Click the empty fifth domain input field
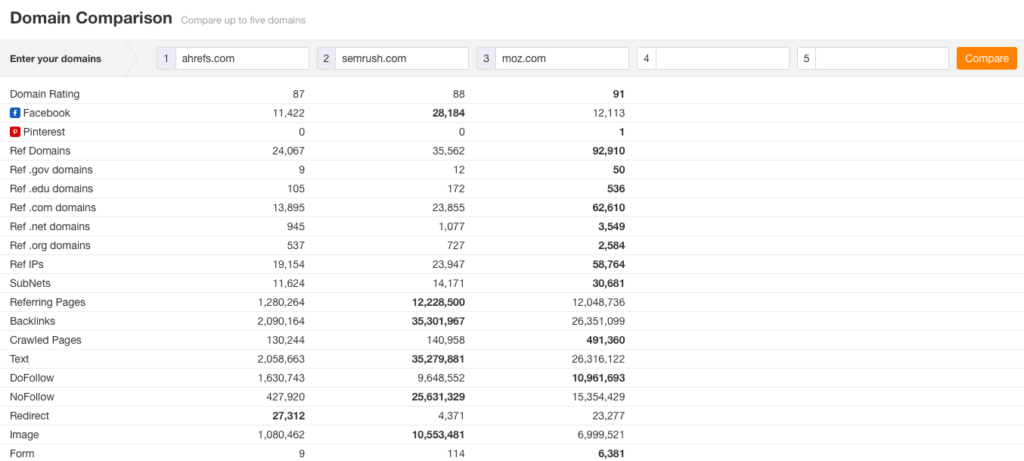The height and width of the screenshot is (461, 1024). point(882,58)
